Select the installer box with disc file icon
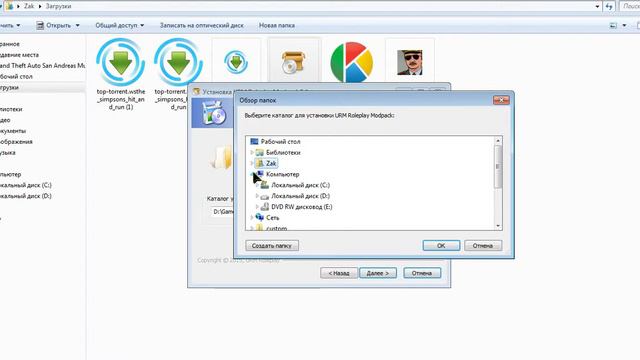The width and height of the screenshot is (640, 360). (293, 62)
